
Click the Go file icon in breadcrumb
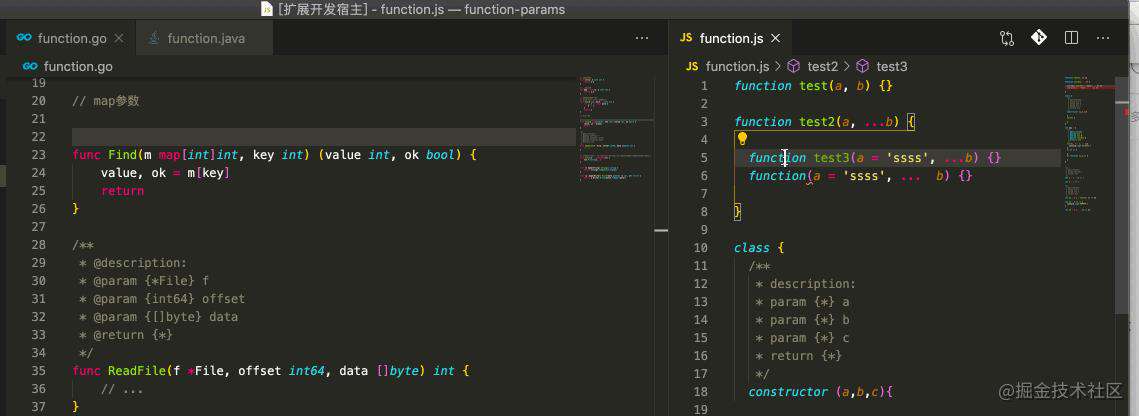(30, 66)
